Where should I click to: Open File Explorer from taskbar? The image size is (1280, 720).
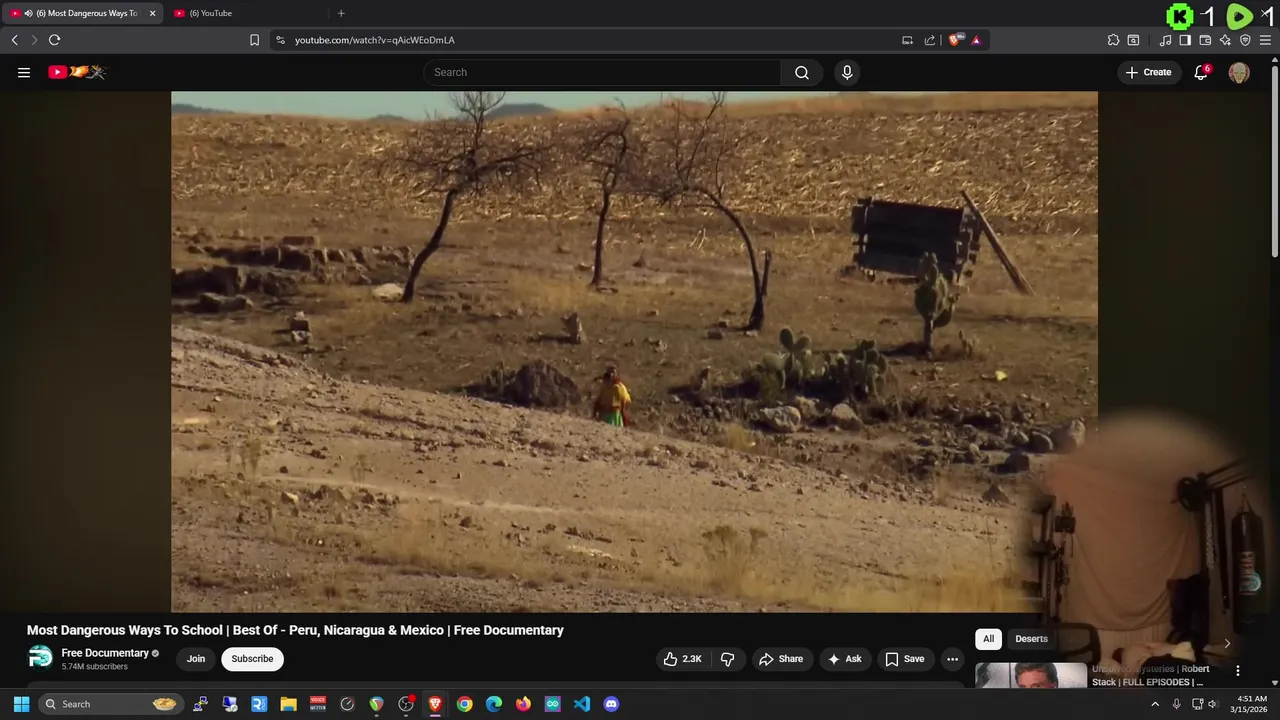pyautogui.click(x=288, y=704)
